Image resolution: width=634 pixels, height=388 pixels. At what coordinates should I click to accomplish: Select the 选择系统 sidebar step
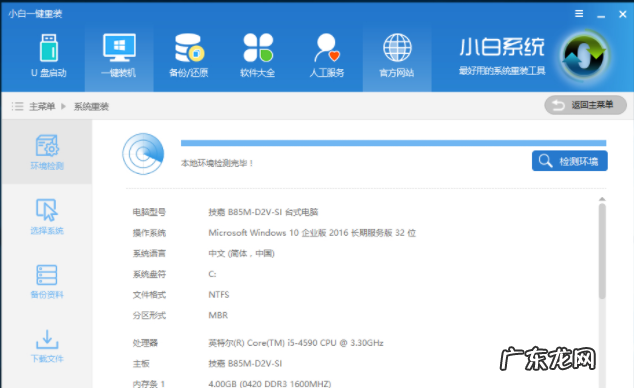(47, 217)
